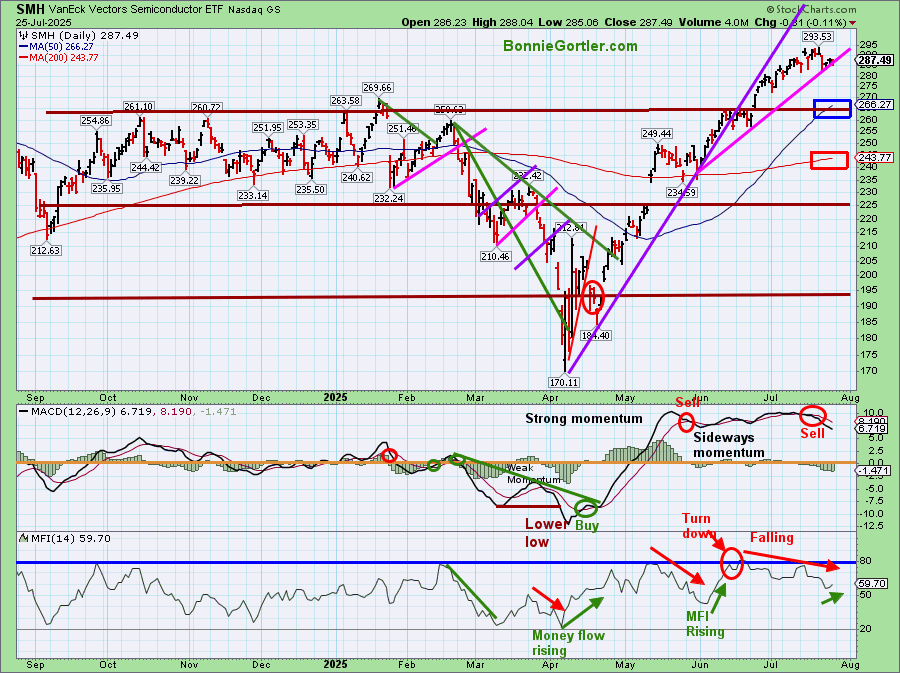Click the small green circle on MACD in February
Image resolution: width=900 pixels, height=673 pixels.
(x=434, y=465)
